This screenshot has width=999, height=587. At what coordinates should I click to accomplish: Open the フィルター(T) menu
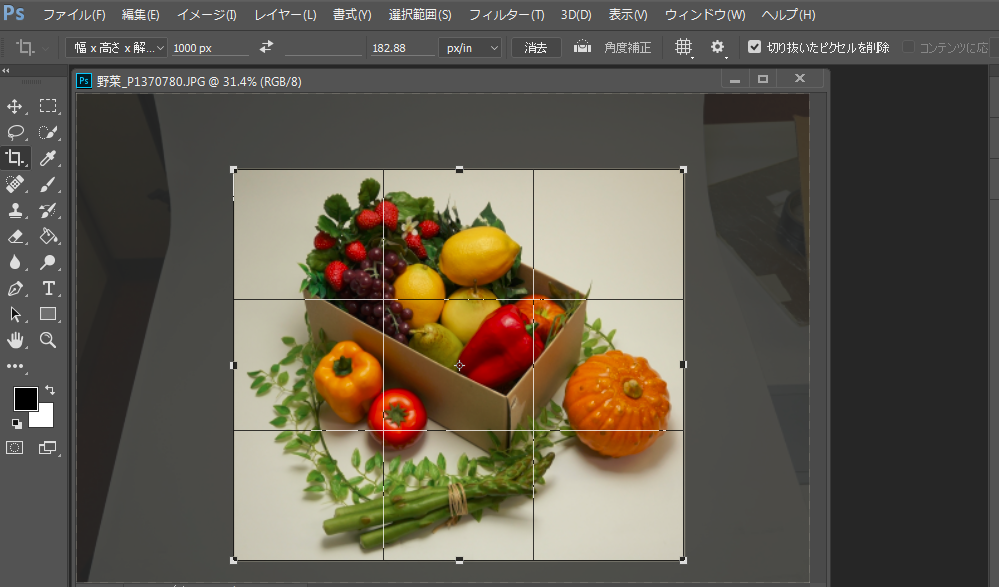507,14
